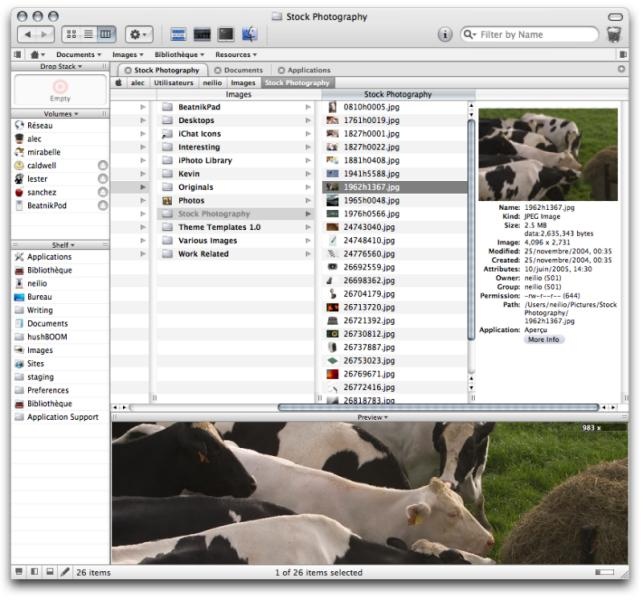Open the Action gear menu
Image resolution: width=643 pixels, height=600 pixels.
point(139,35)
